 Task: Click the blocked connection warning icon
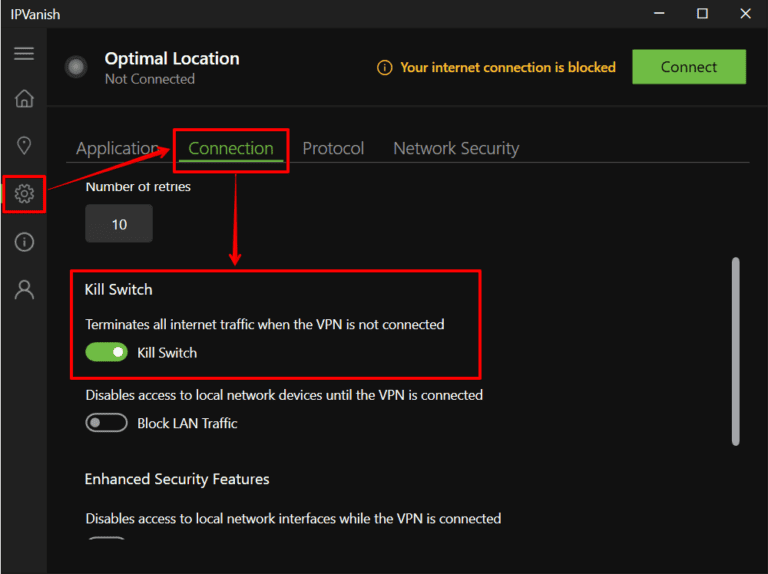coord(384,68)
